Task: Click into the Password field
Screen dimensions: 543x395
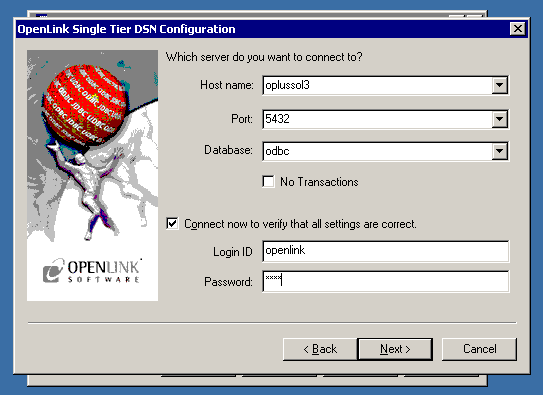Action: point(385,281)
